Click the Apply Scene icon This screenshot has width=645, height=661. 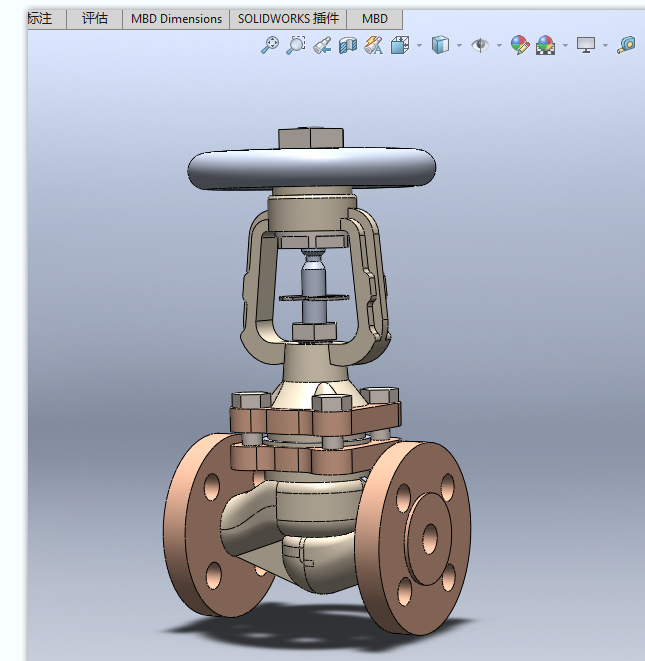pyautogui.click(x=545, y=45)
